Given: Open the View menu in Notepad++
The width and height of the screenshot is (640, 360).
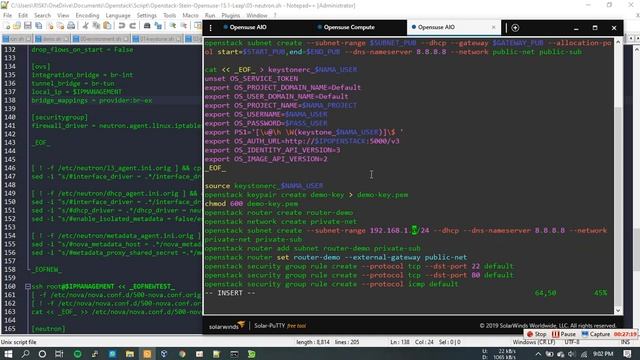Looking at the screenshot, I should pyautogui.click(x=63, y=16).
